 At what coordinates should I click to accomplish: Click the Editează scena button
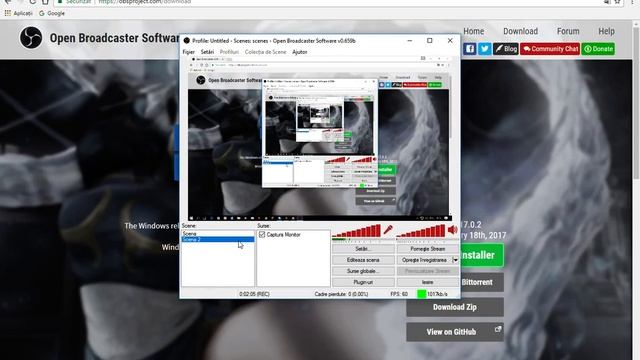click(x=363, y=260)
